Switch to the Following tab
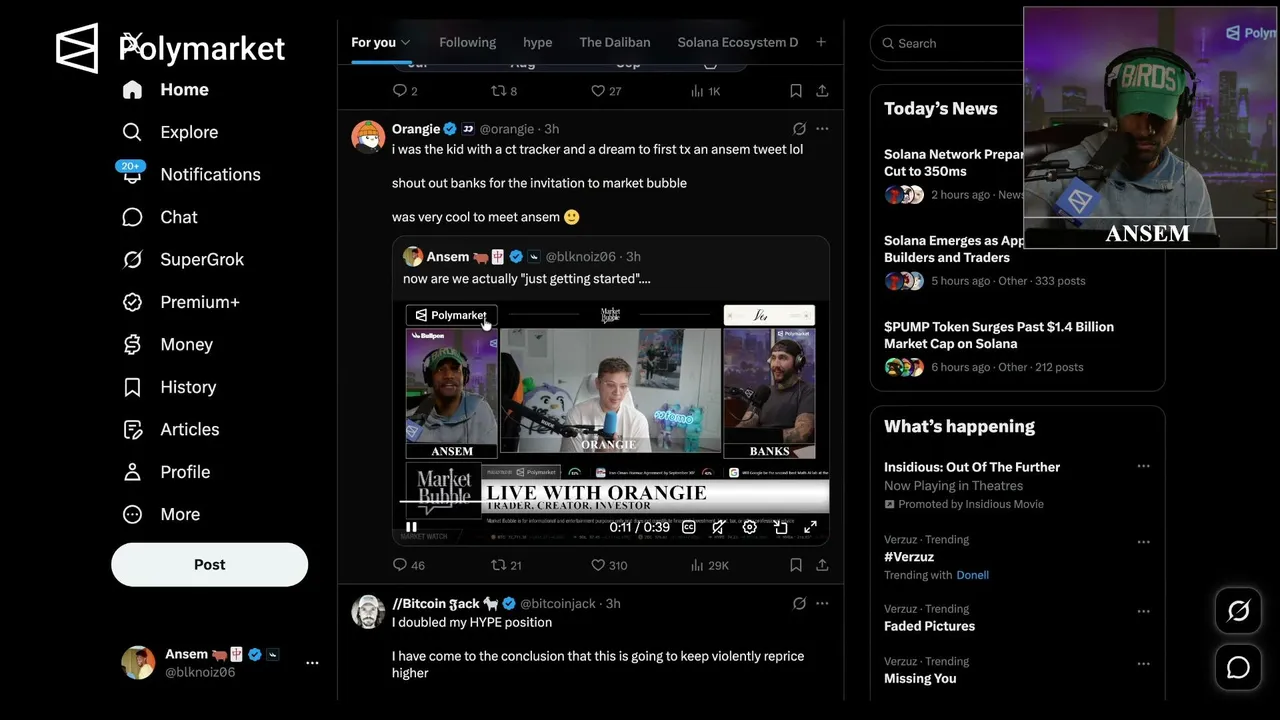1280x720 pixels. [467, 43]
